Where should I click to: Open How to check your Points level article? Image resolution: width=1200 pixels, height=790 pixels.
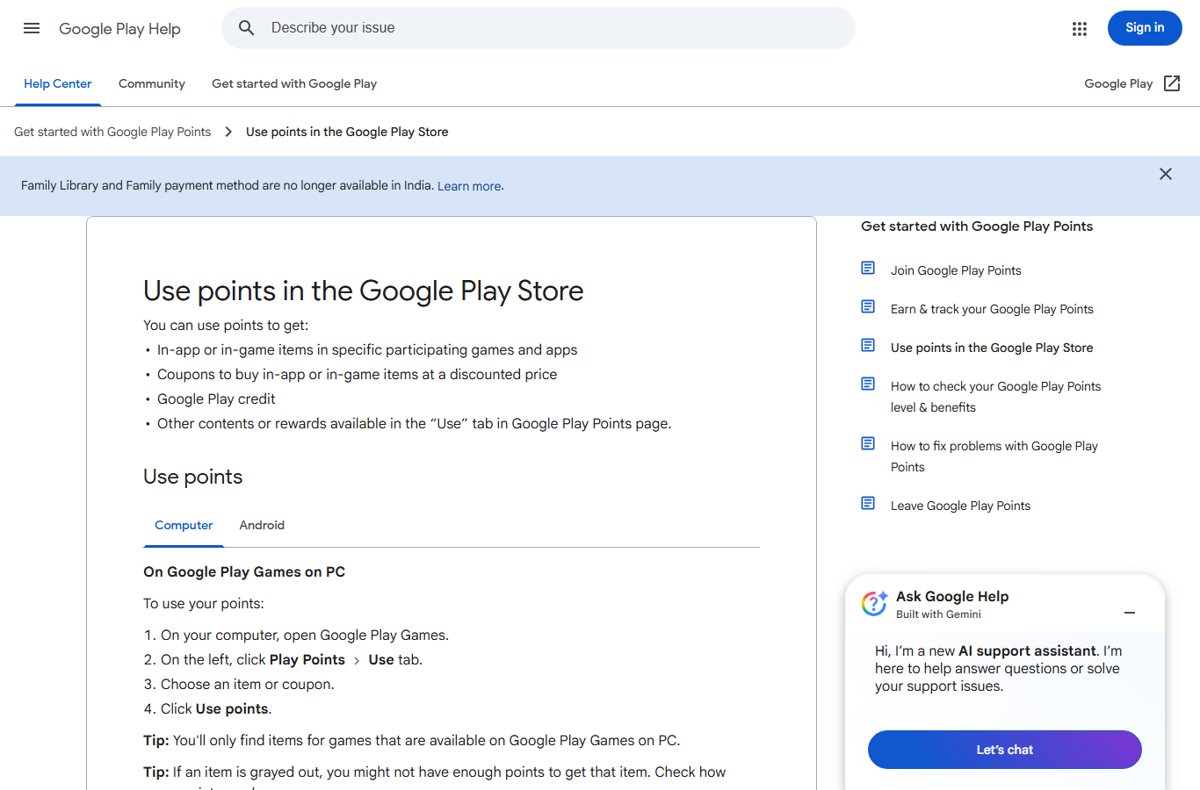point(996,397)
